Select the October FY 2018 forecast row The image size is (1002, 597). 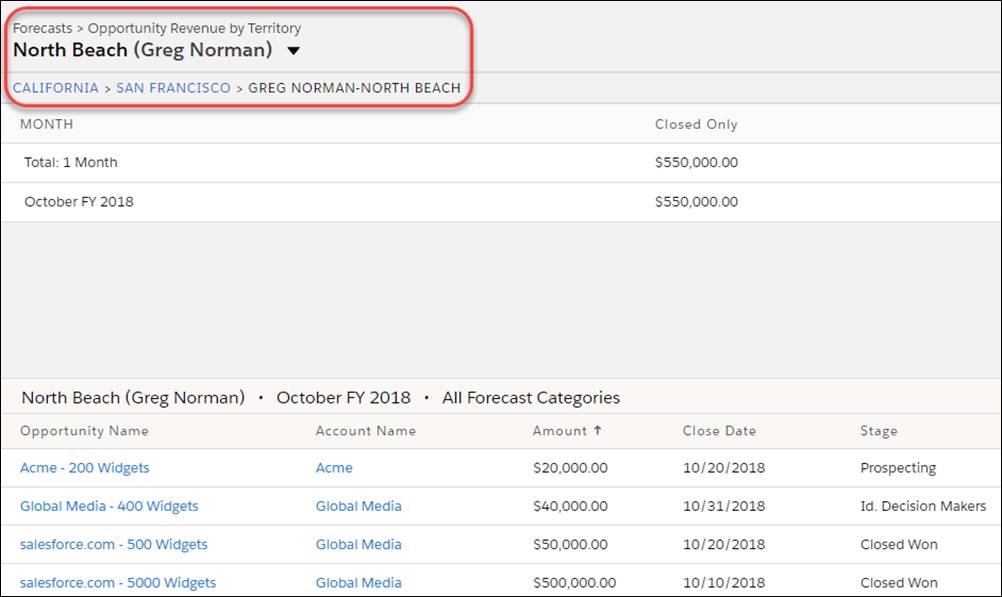tap(501, 202)
